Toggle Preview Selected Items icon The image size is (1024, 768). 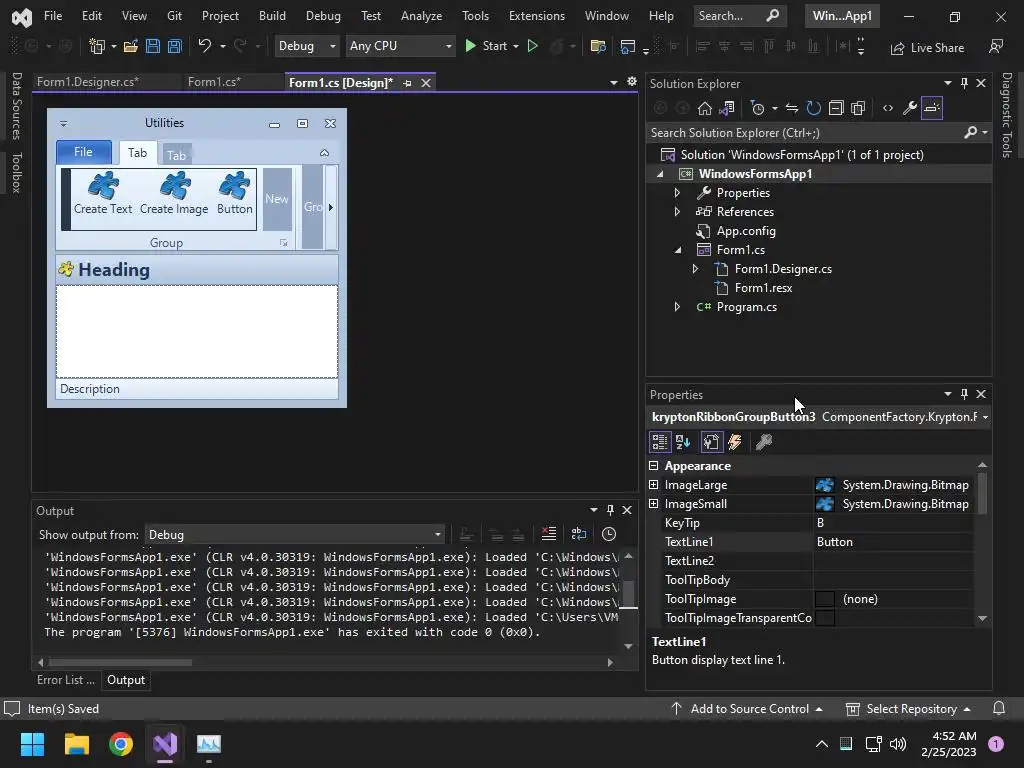click(932, 108)
